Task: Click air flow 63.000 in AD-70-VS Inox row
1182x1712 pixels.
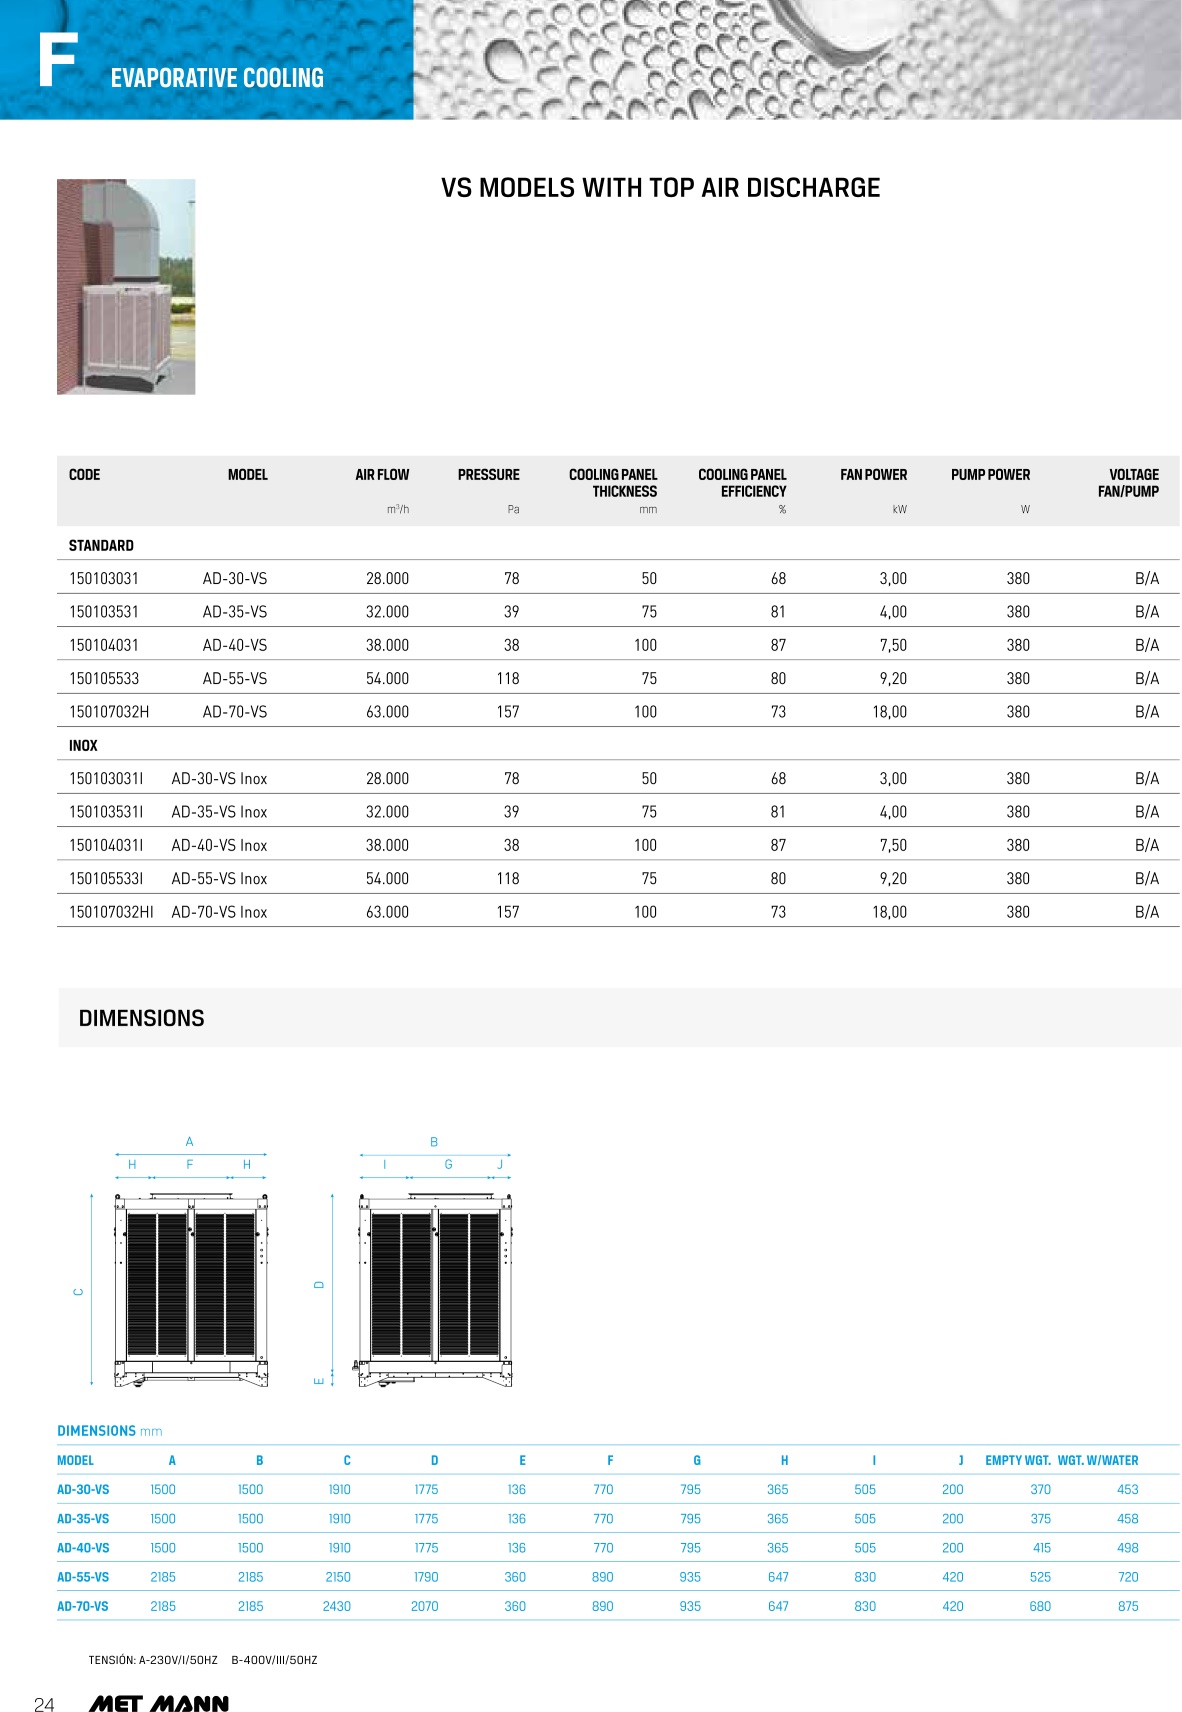Action: coord(387,912)
